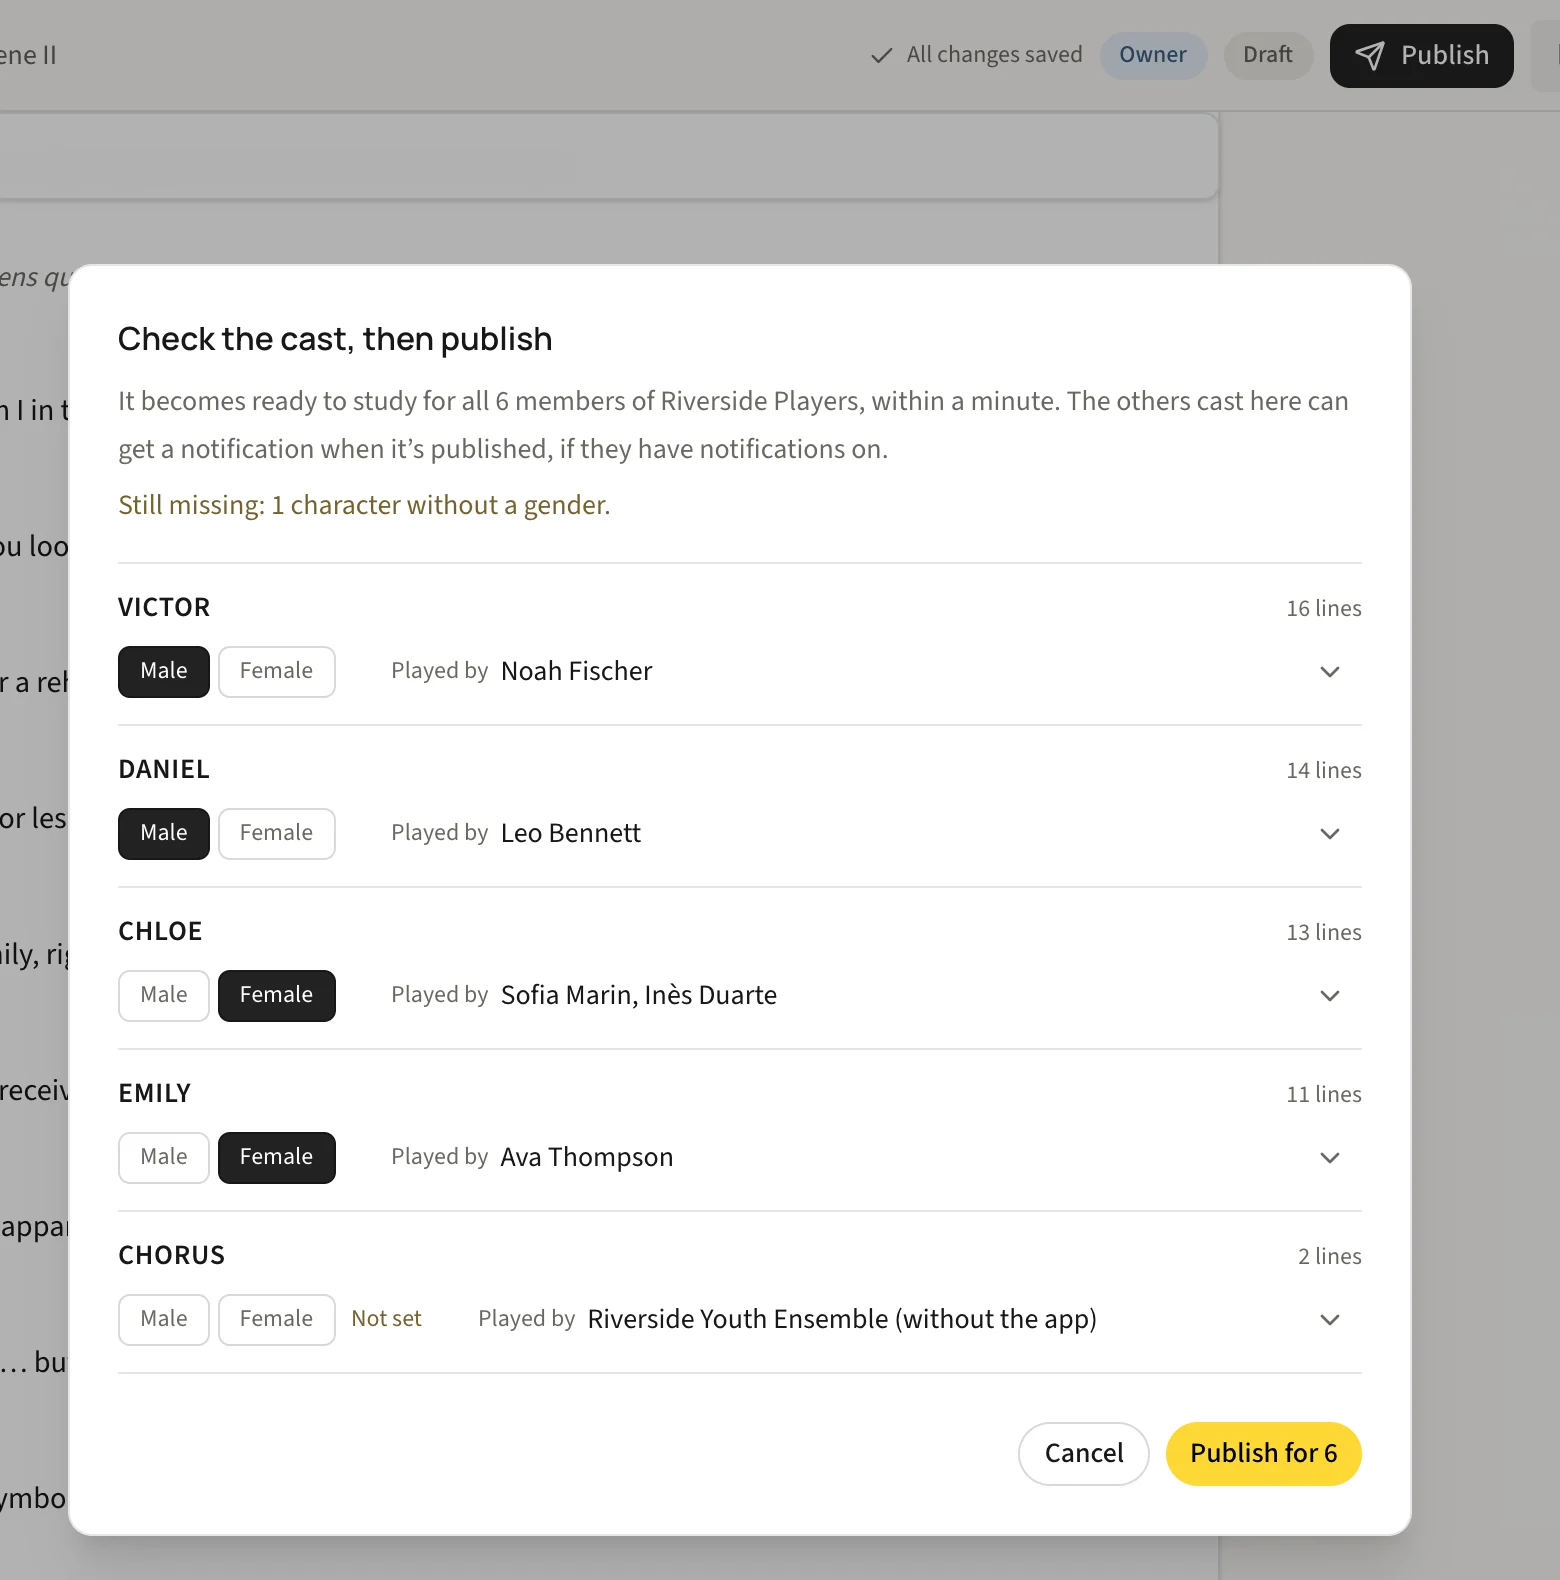Open the EMILY played-by chevron
The width and height of the screenshot is (1560, 1580).
pos(1329,1157)
